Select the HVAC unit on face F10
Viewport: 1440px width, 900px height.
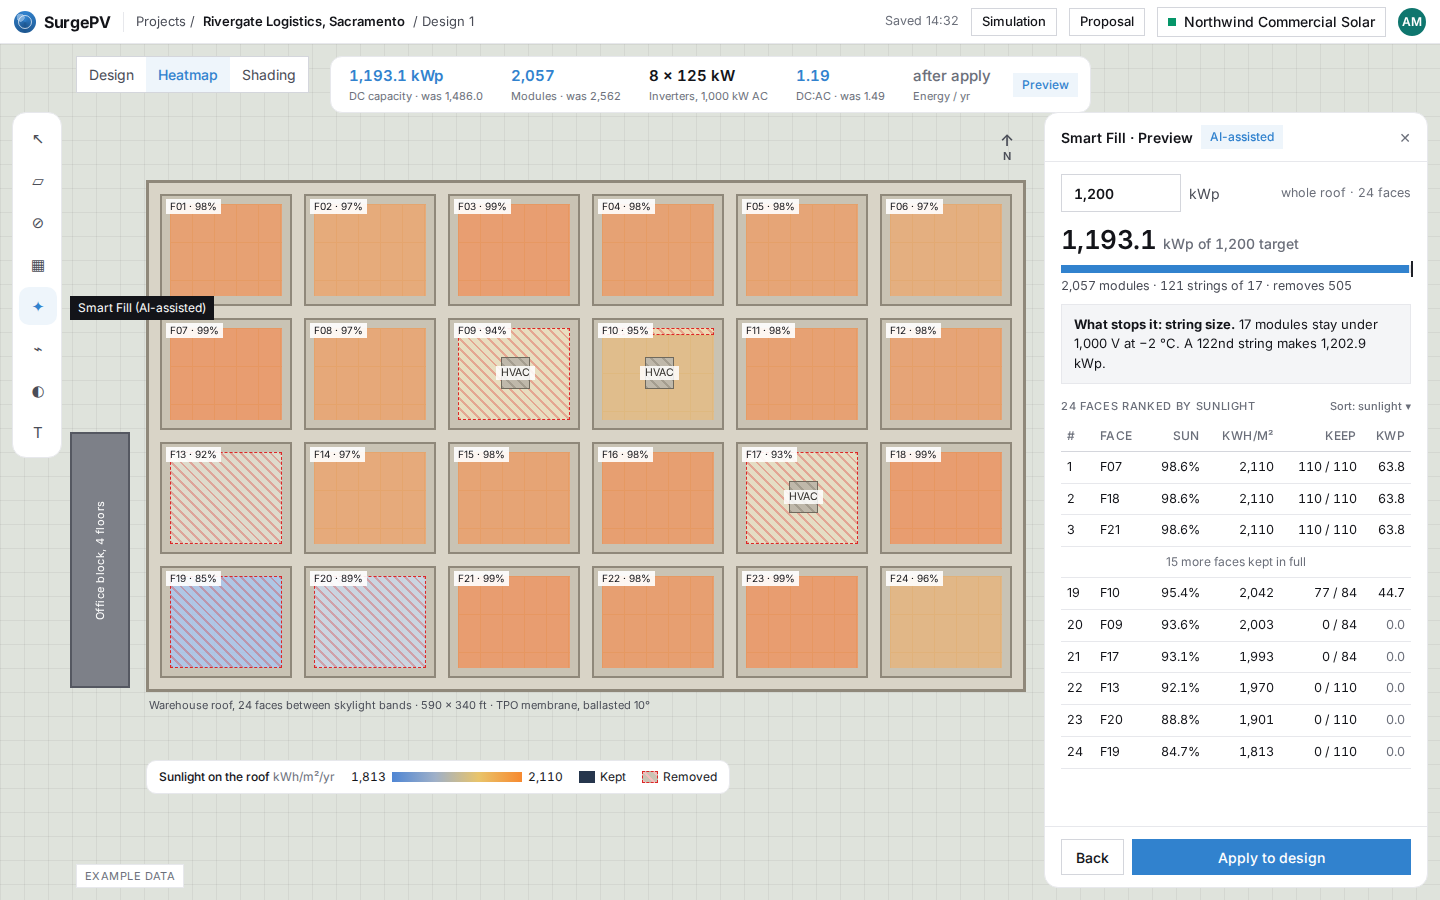(659, 373)
